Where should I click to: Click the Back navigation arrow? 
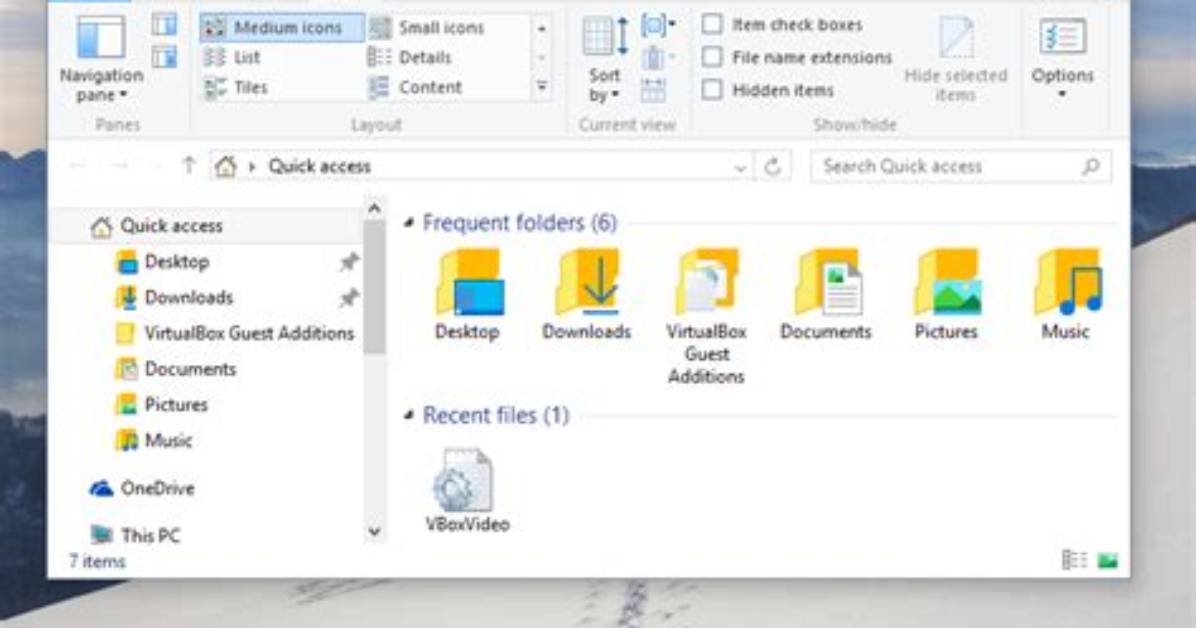tap(78, 166)
